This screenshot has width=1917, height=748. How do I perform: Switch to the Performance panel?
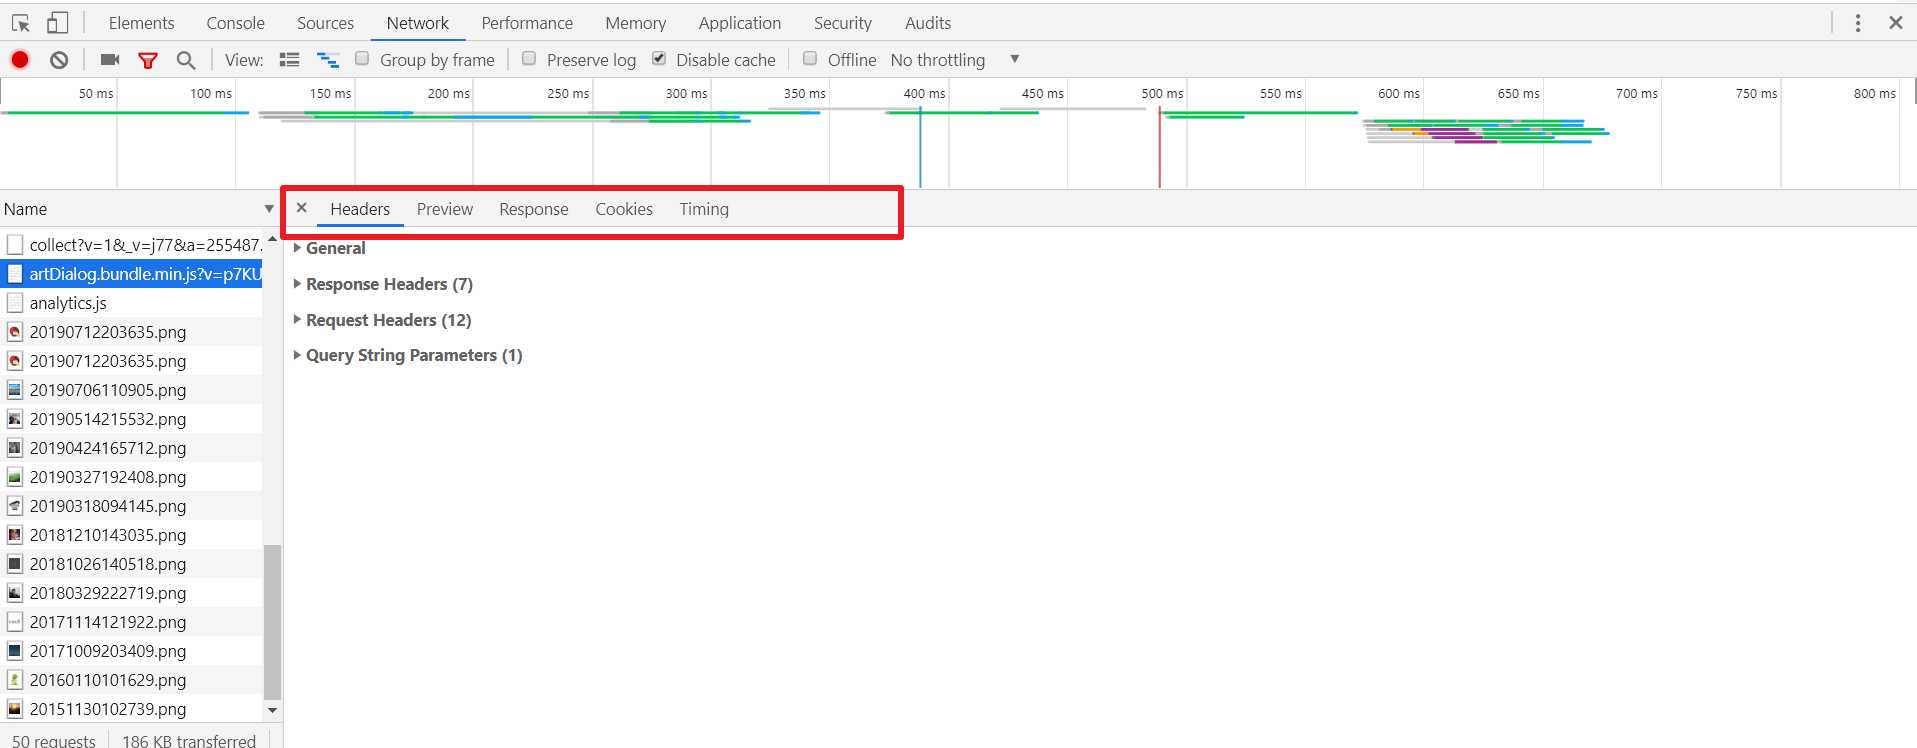click(x=527, y=23)
